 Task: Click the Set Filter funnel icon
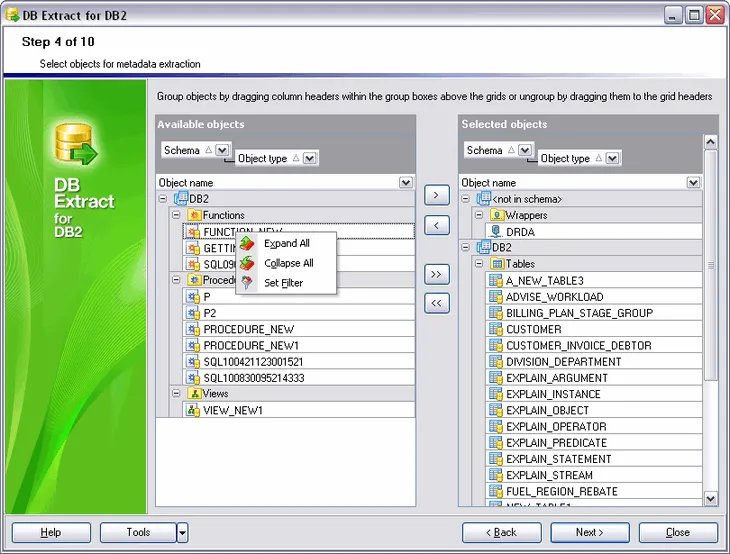pyautogui.click(x=247, y=283)
